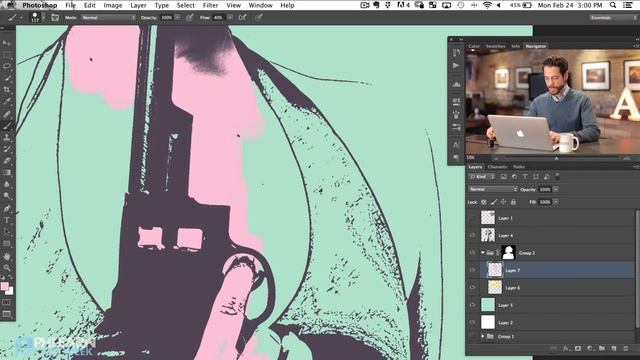Create a new group folder icon

click(602, 349)
